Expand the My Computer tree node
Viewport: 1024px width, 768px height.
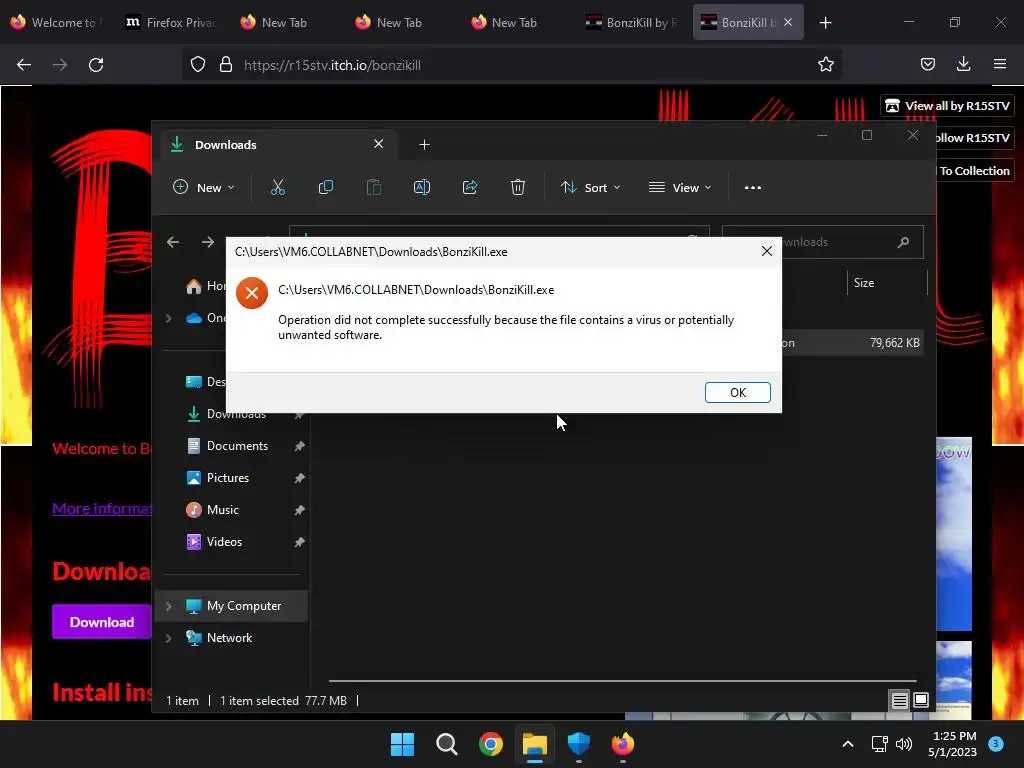pyautogui.click(x=168, y=606)
